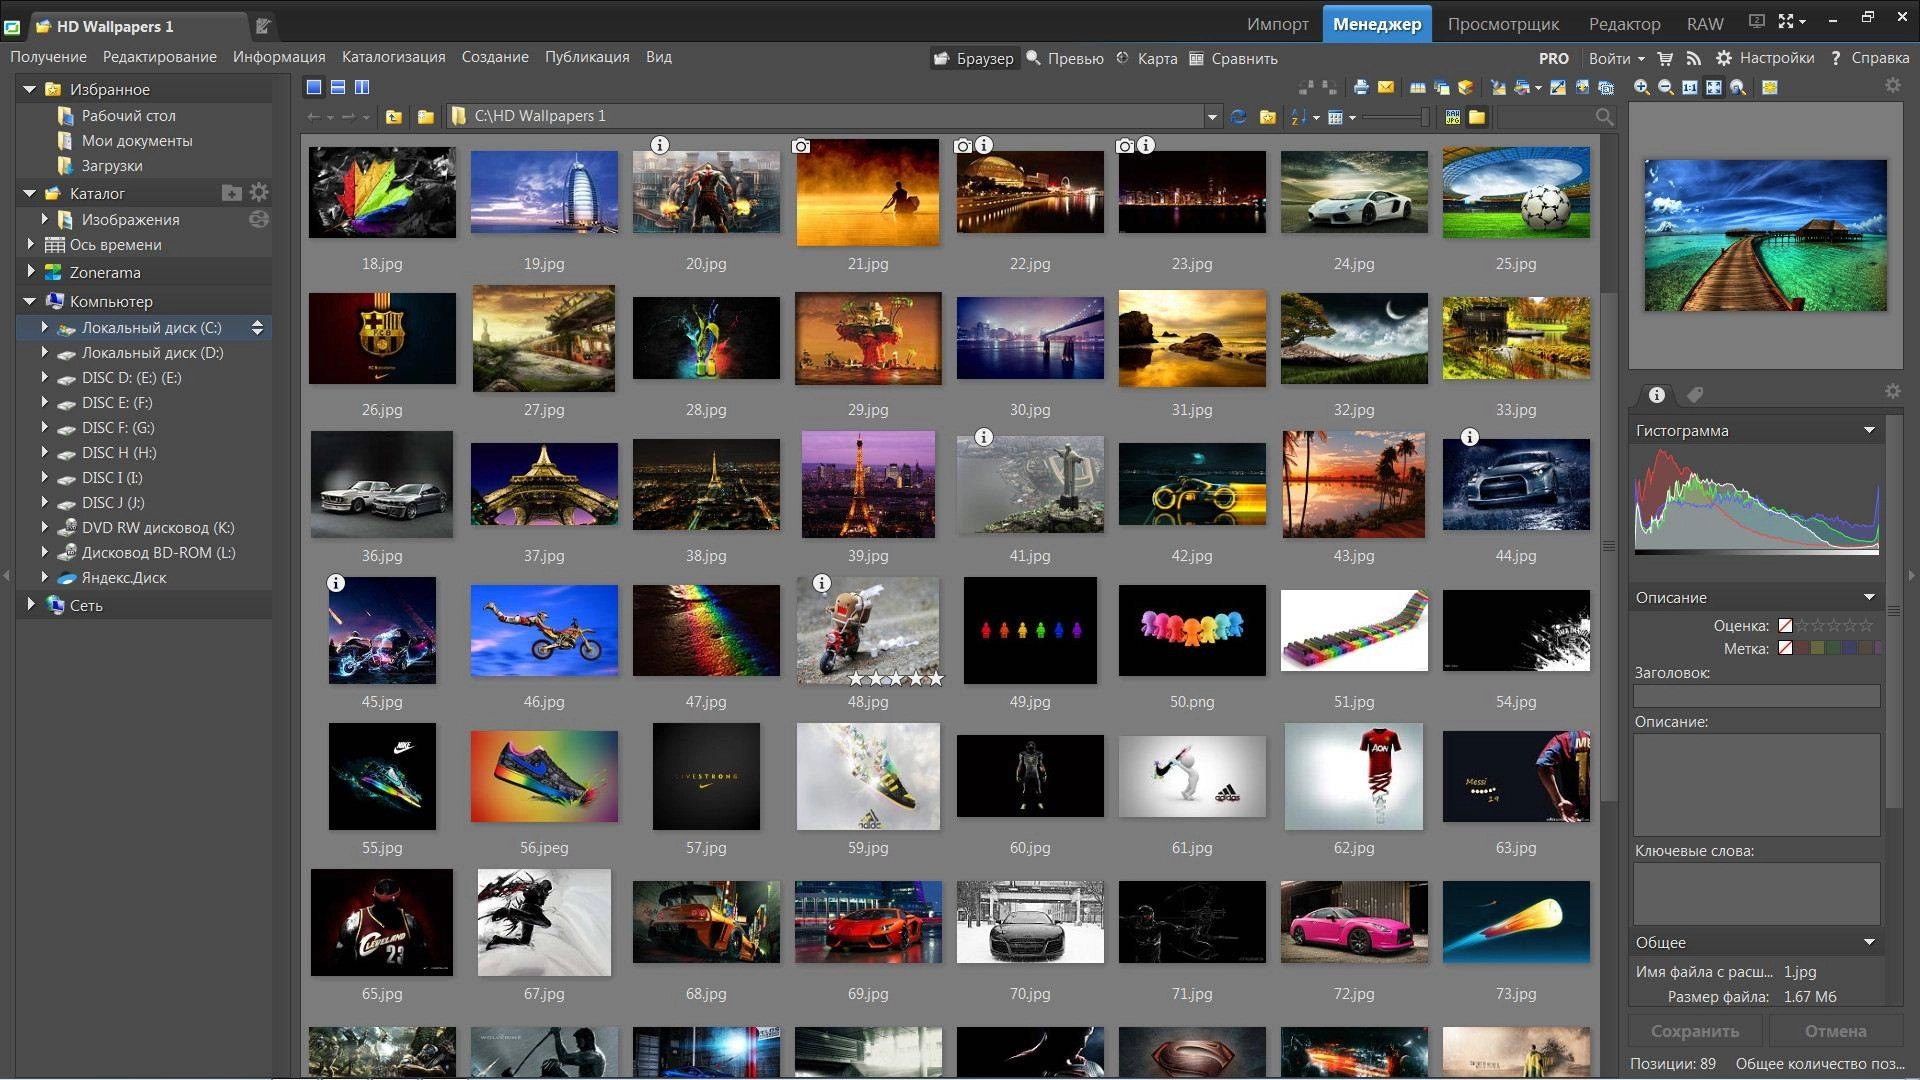Click the printer icon to print
1920x1080 pixels.
1361,88
